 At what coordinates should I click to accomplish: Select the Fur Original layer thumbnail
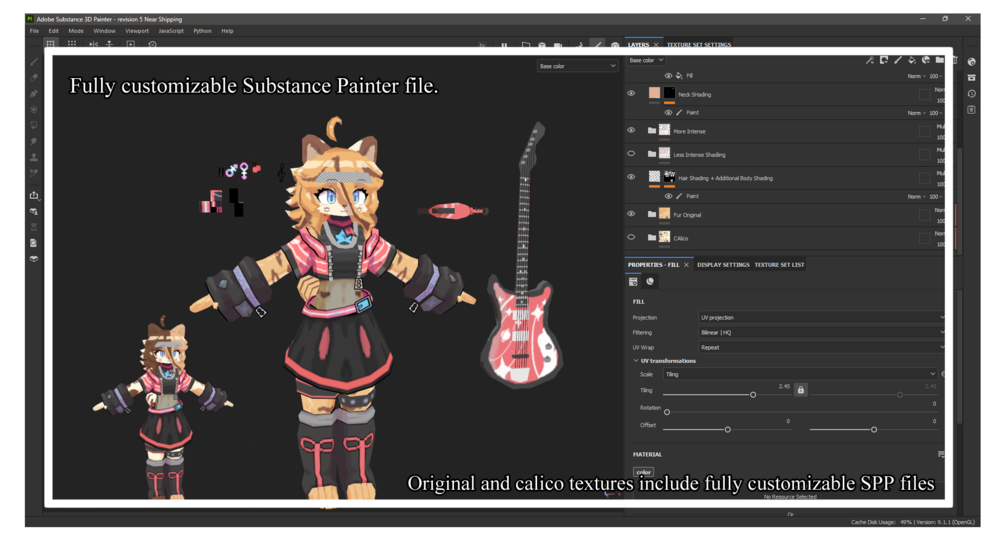665,214
